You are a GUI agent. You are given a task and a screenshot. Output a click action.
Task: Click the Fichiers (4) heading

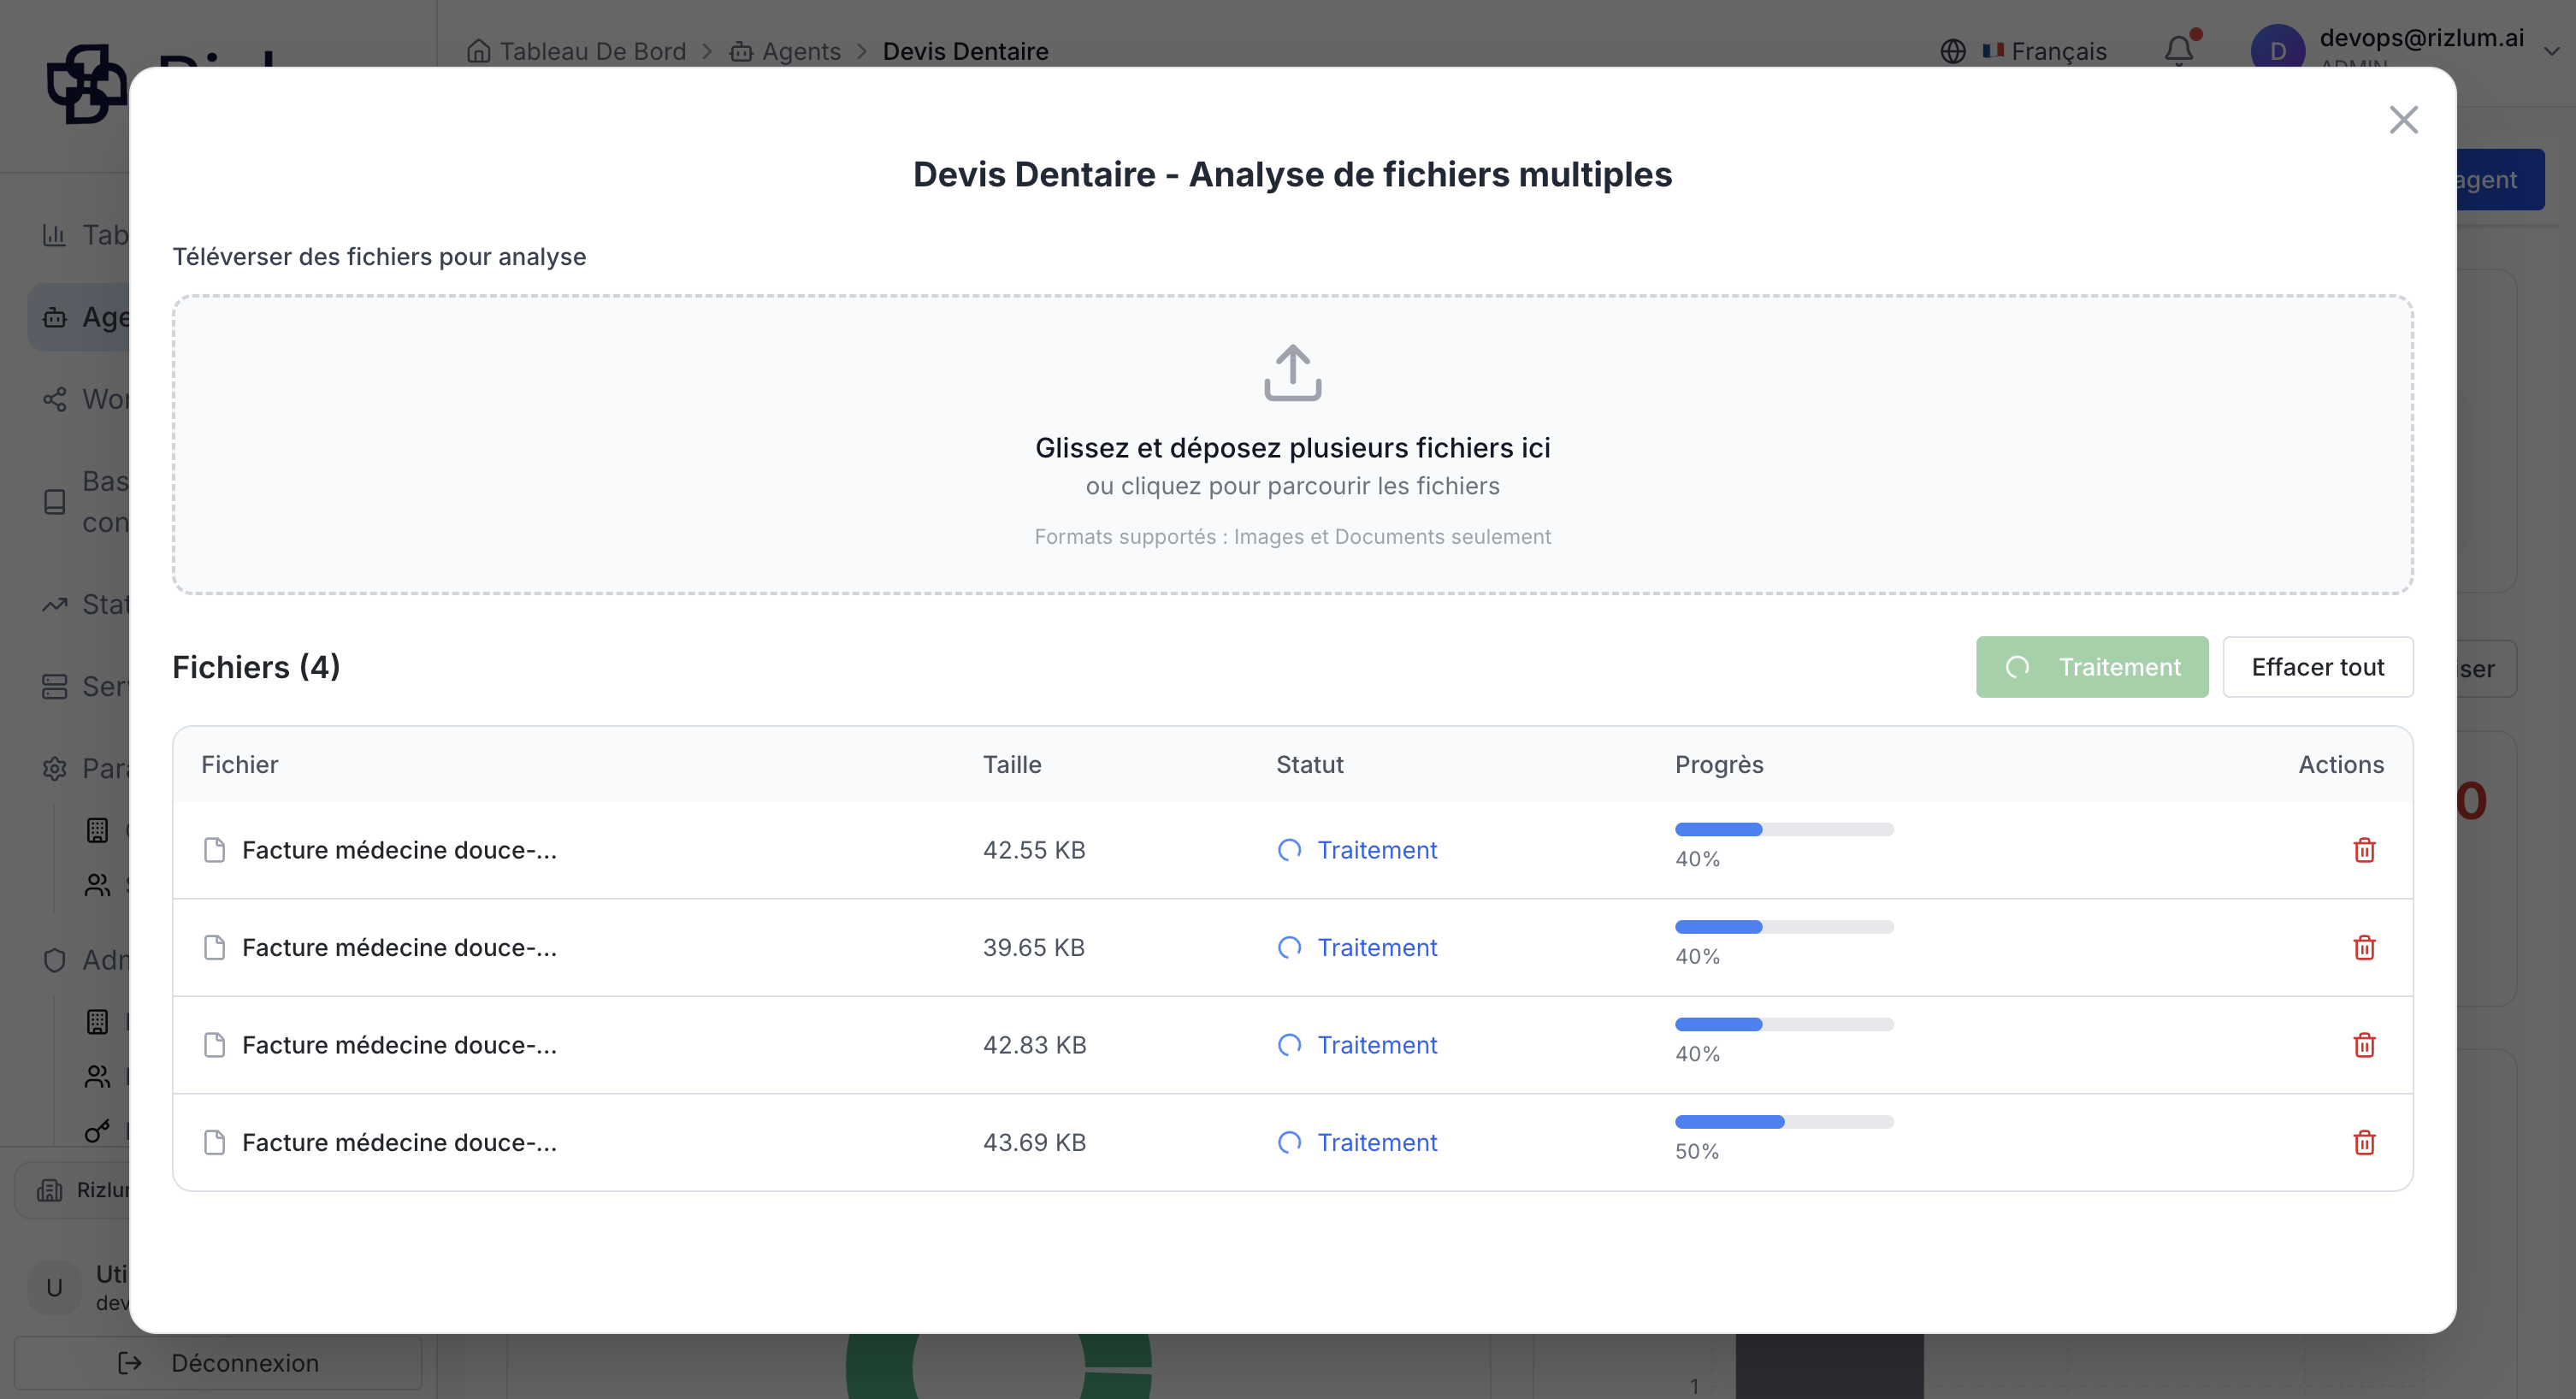tap(256, 667)
